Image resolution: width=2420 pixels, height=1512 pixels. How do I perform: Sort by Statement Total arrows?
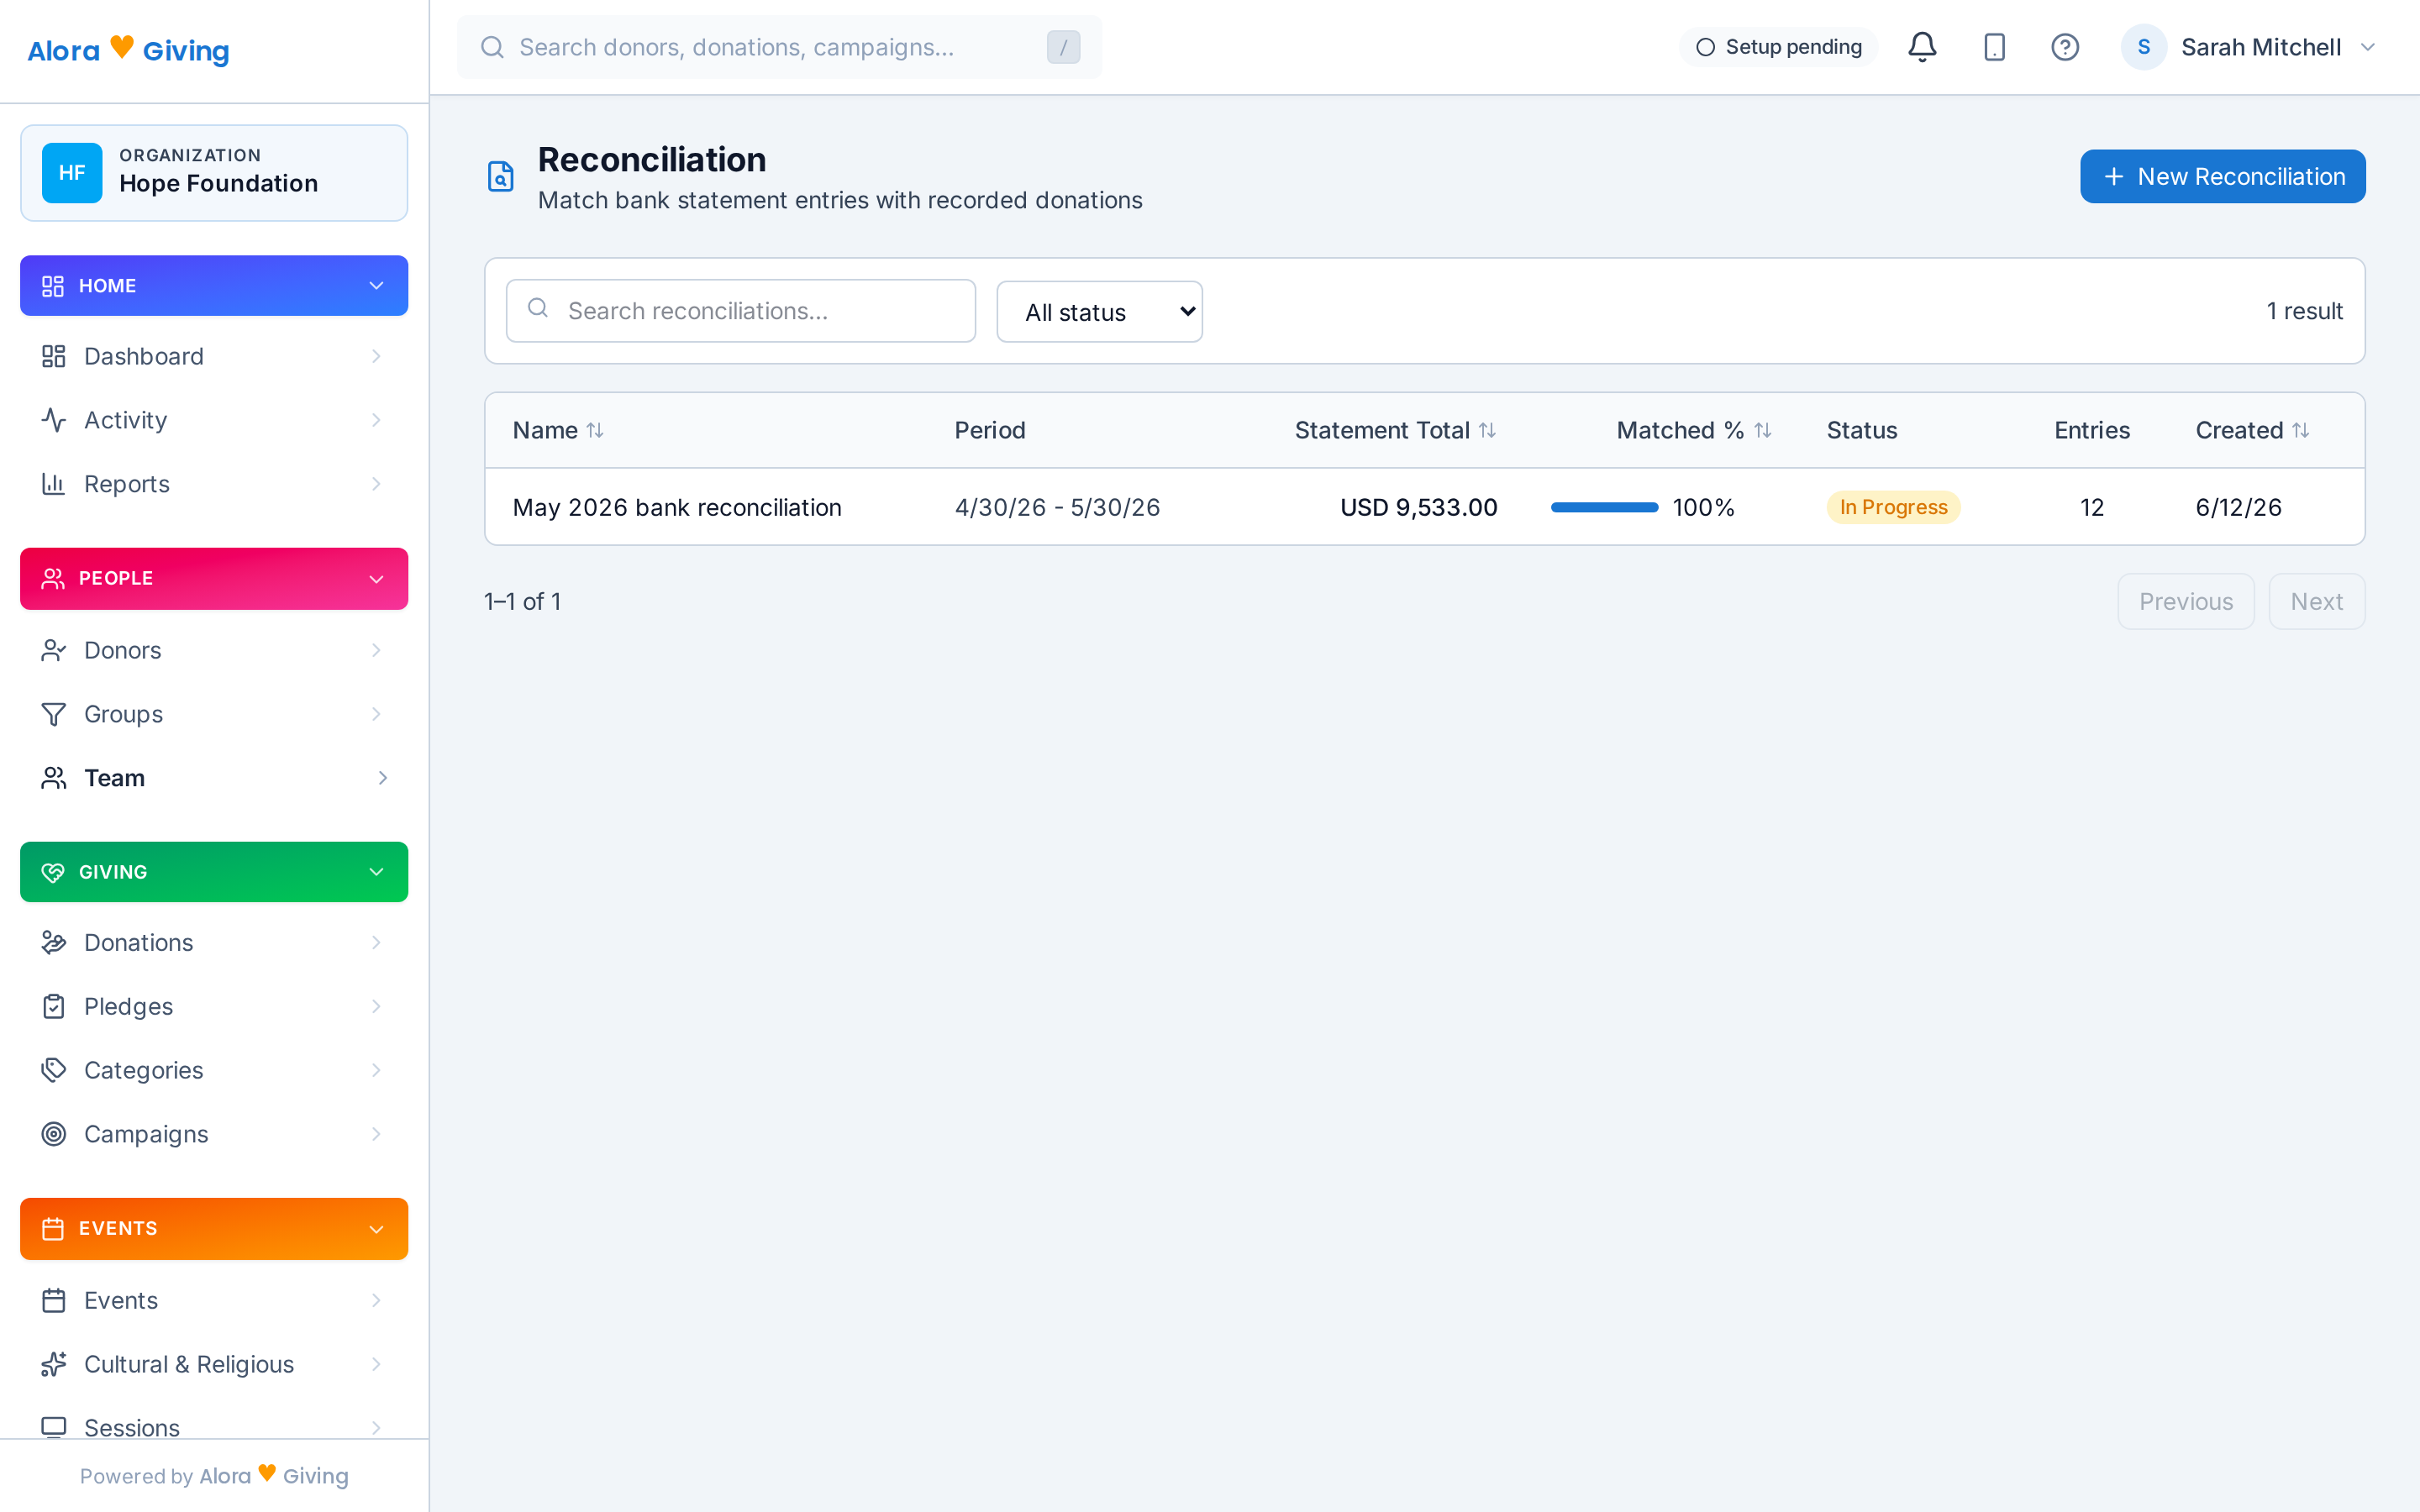[1487, 430]
